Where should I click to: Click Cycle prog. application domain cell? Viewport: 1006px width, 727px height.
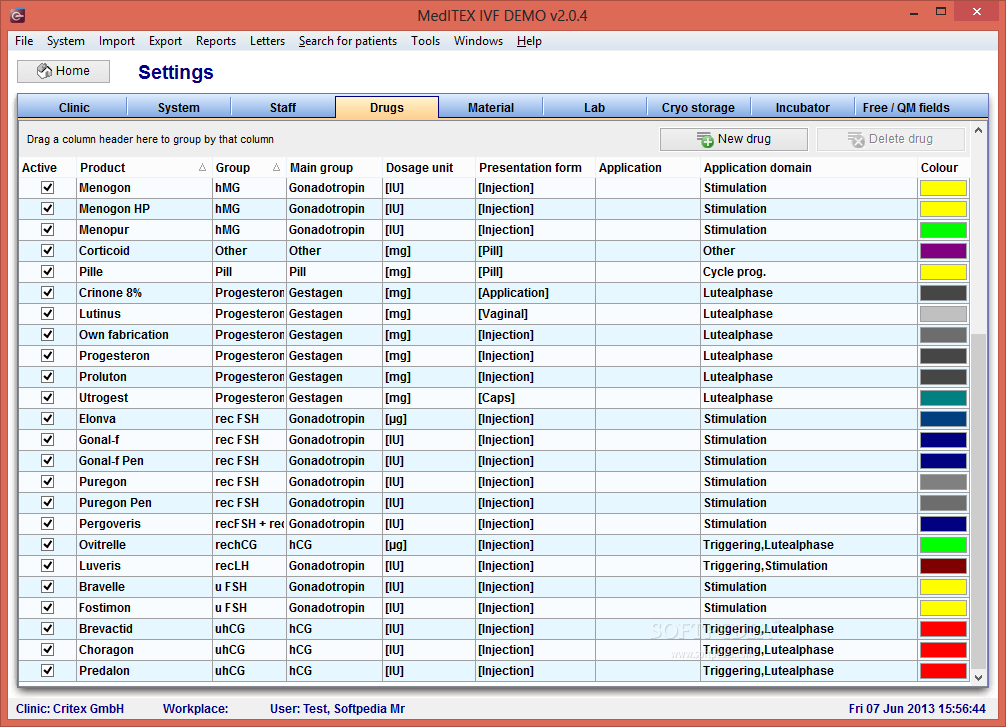click(x=808, y=271)
